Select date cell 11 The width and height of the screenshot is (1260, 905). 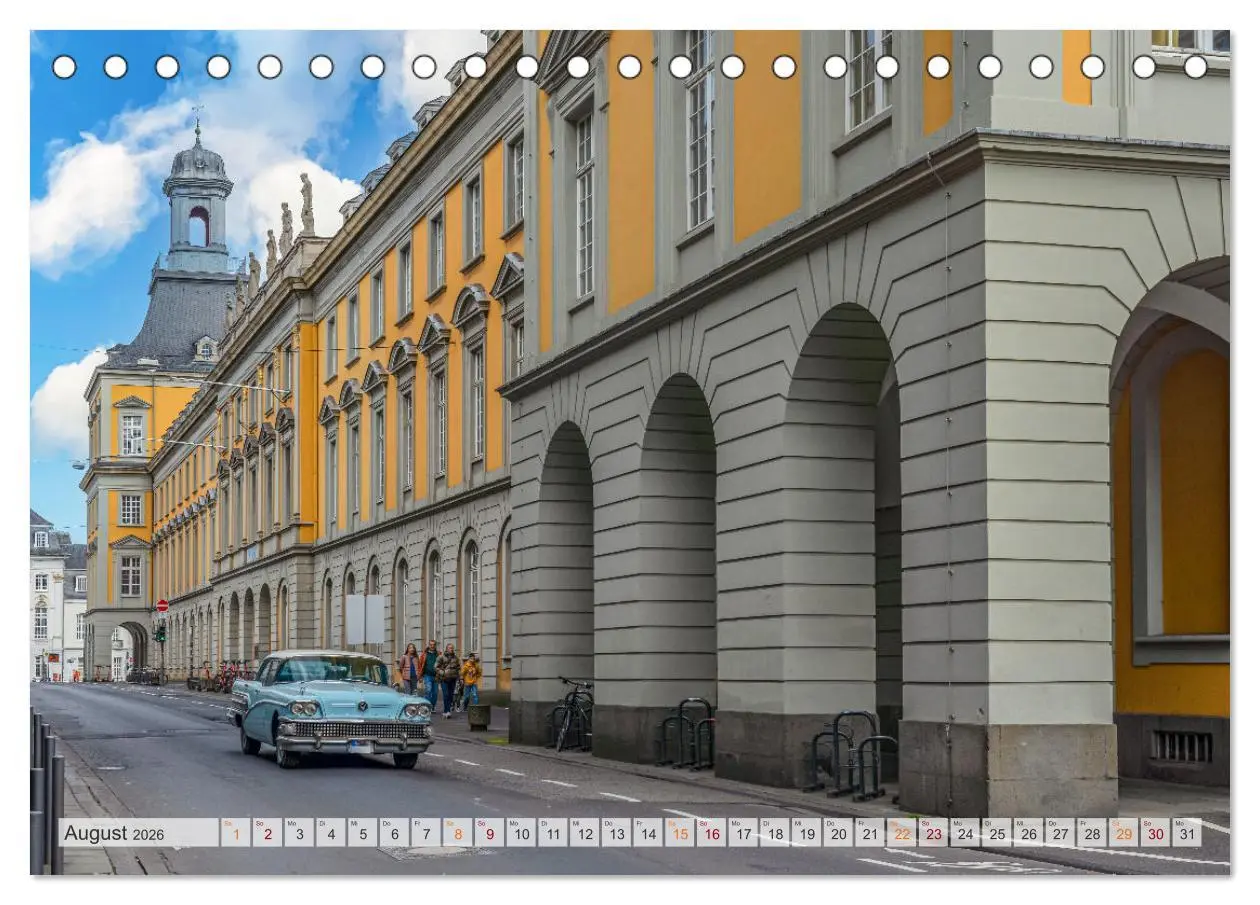[553, 833]
